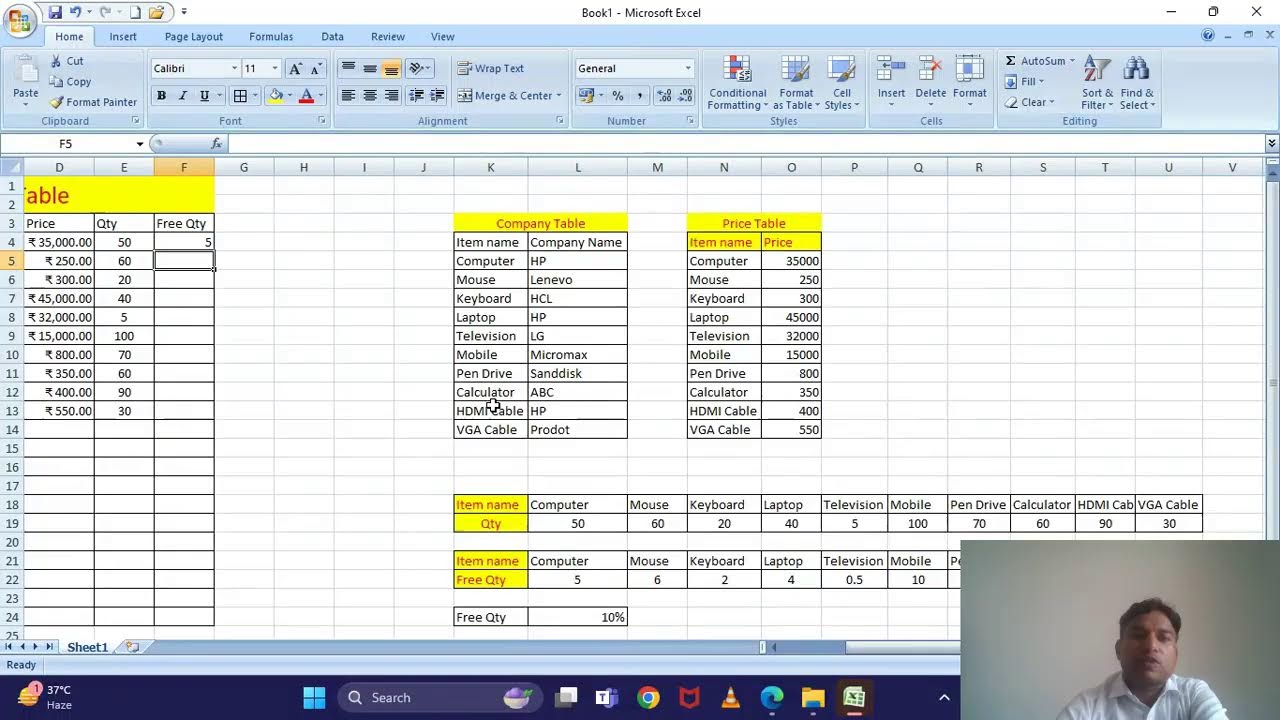Open the Review tab

[388, 36]
